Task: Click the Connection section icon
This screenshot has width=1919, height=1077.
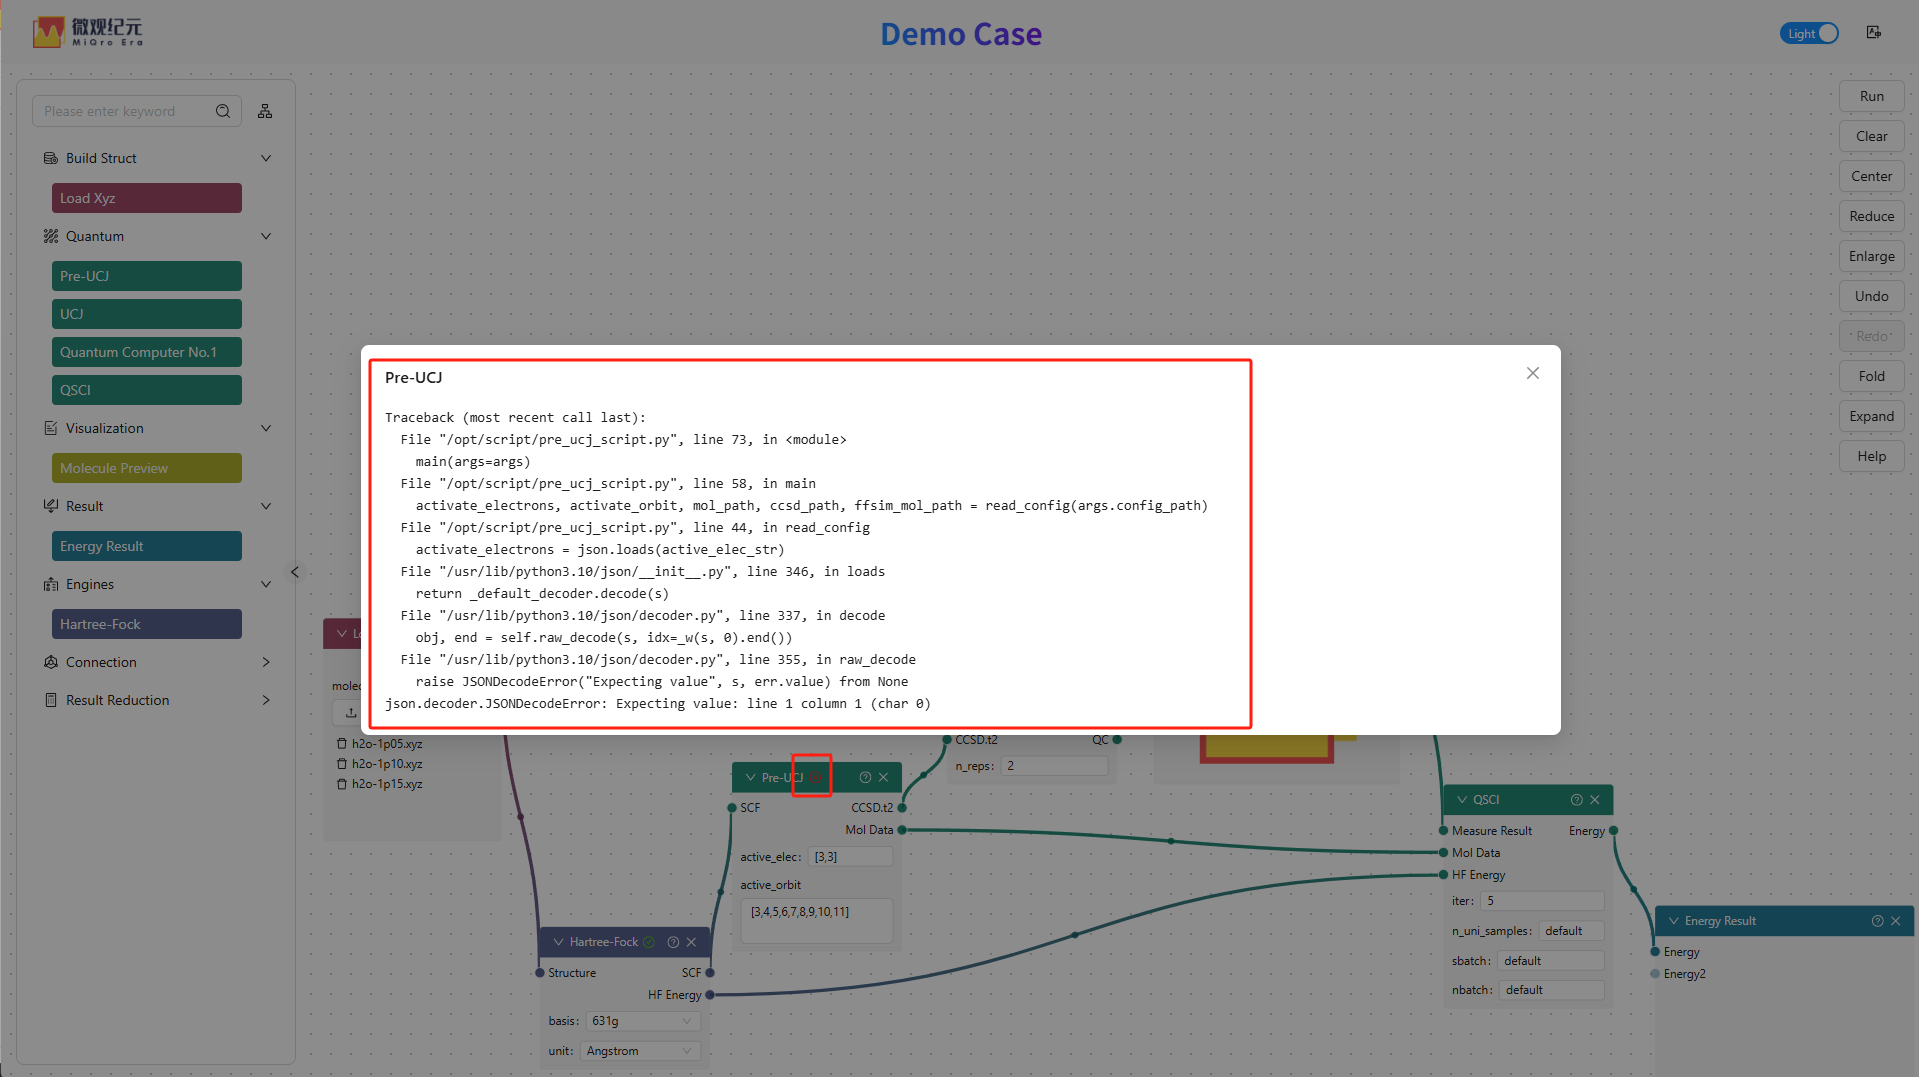Action: click(51, 662)
